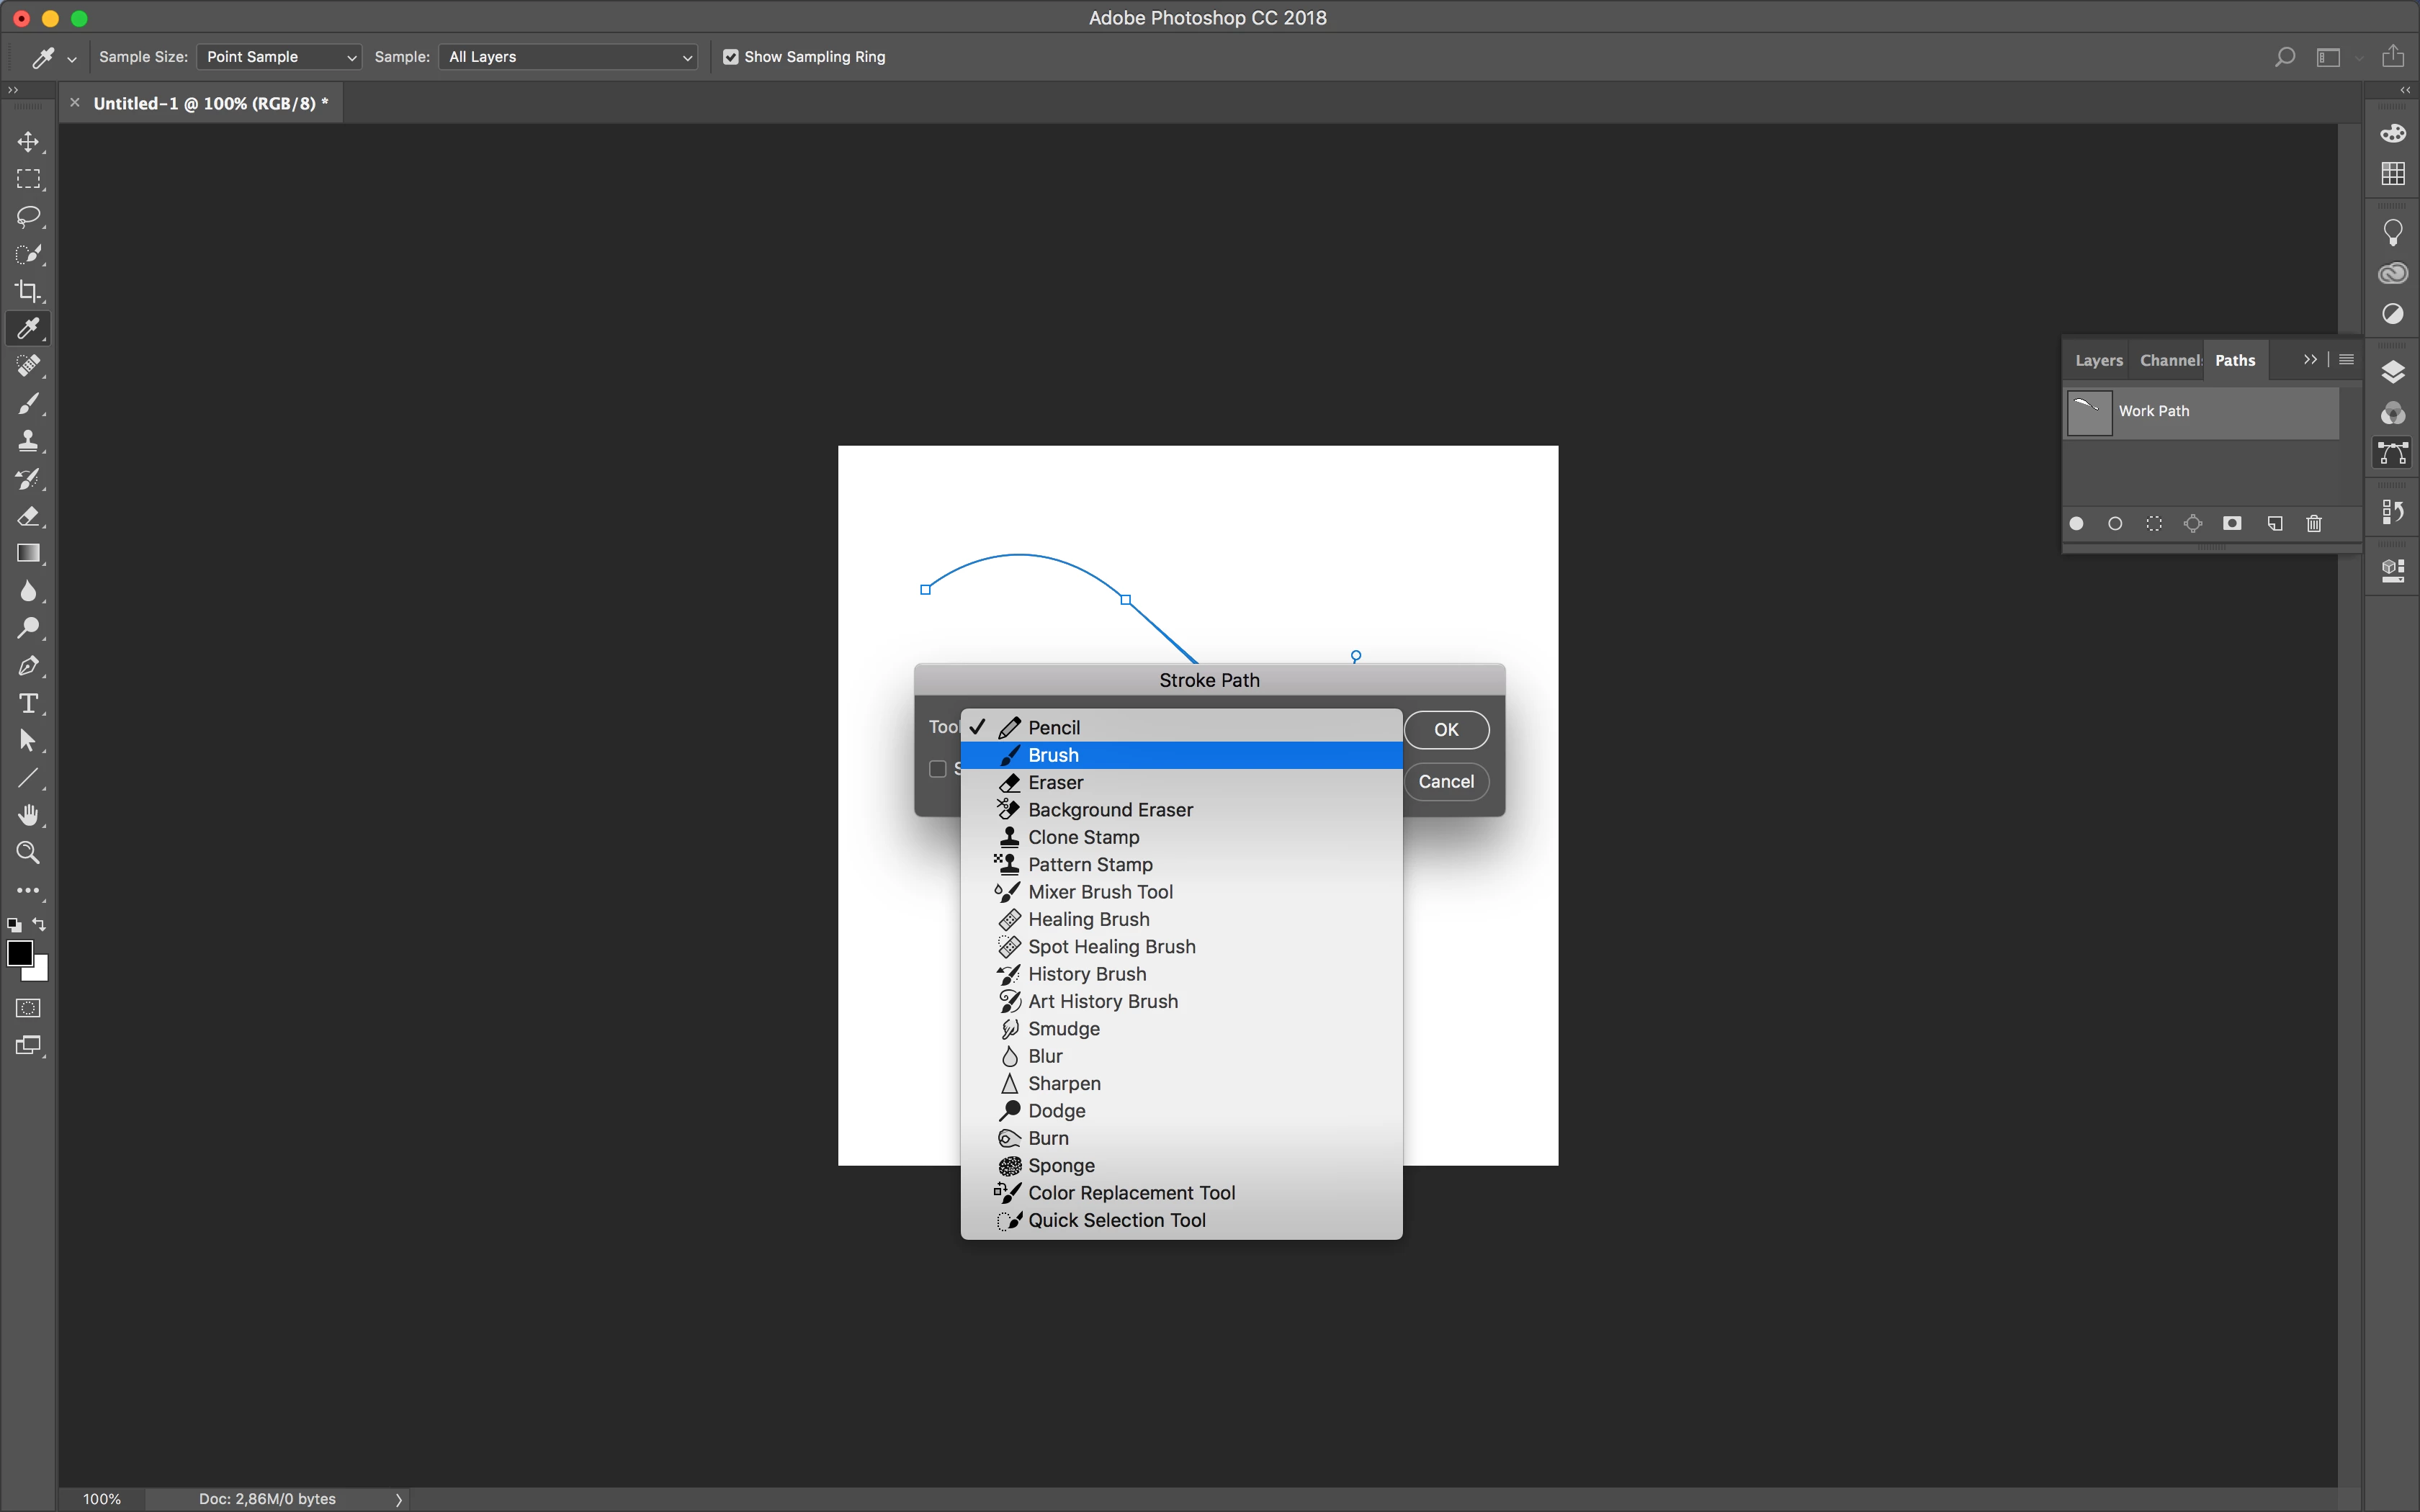
Task: Select the Pen tool in toolbar
Action: pos(28,666)
